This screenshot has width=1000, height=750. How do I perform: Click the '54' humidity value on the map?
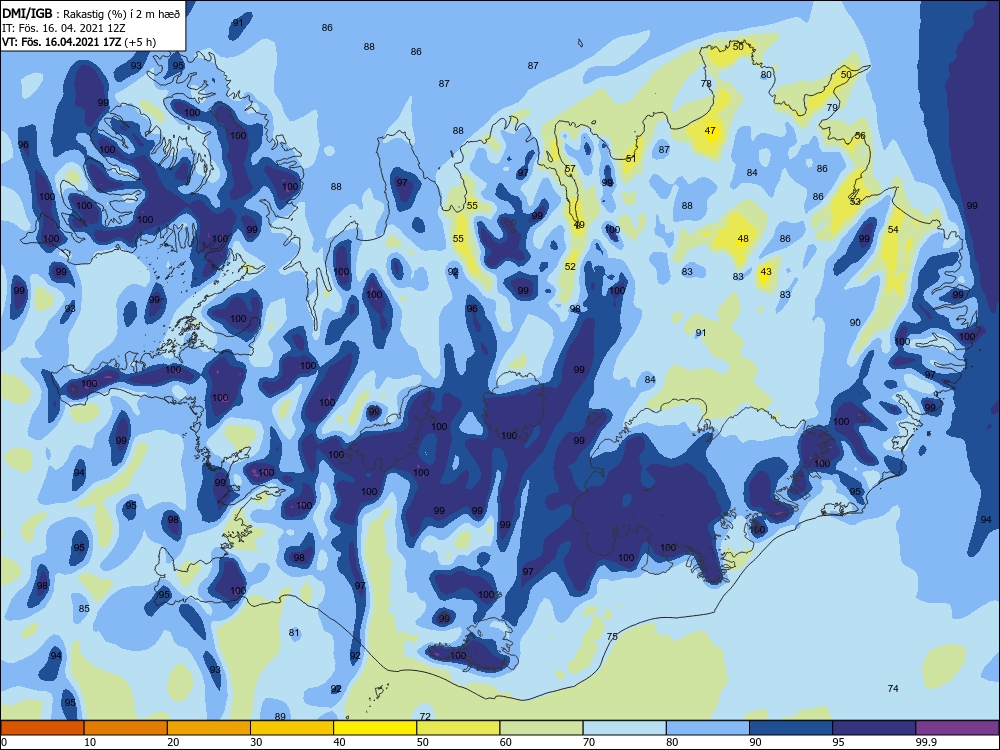click(x=893, y=230)
